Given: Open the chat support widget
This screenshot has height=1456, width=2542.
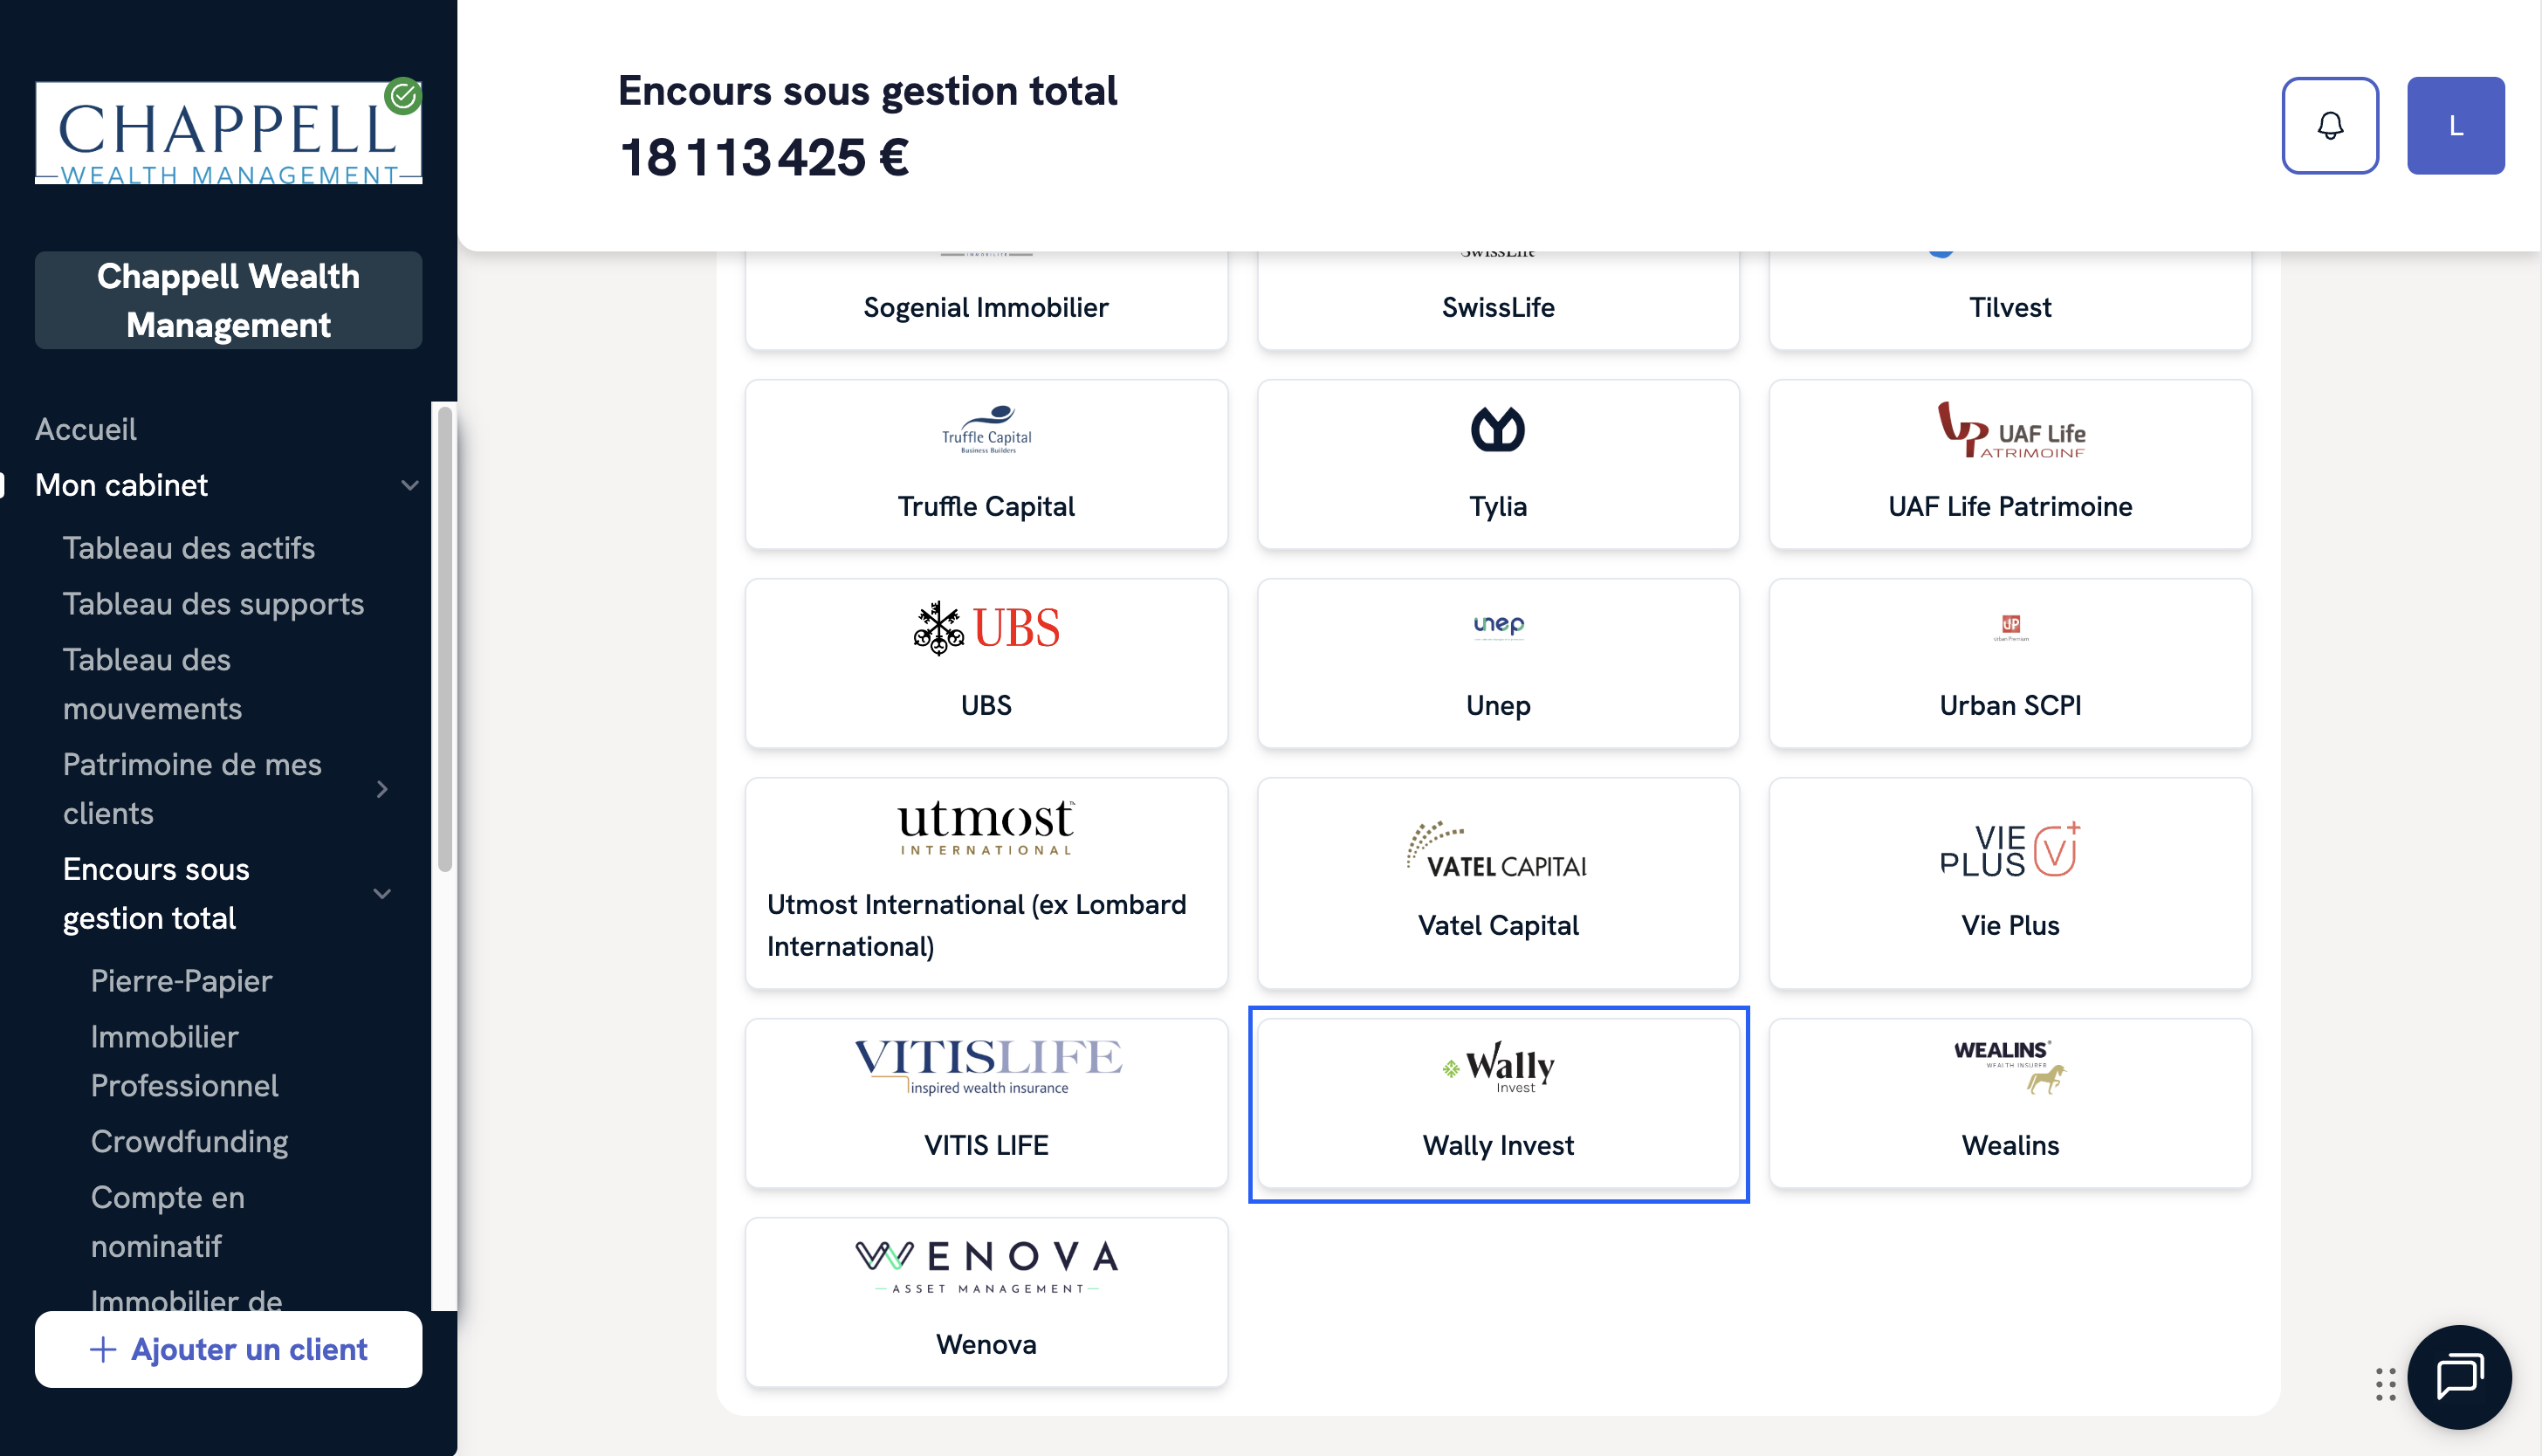Looking at the screenshot, I should pos(2458,1377).
